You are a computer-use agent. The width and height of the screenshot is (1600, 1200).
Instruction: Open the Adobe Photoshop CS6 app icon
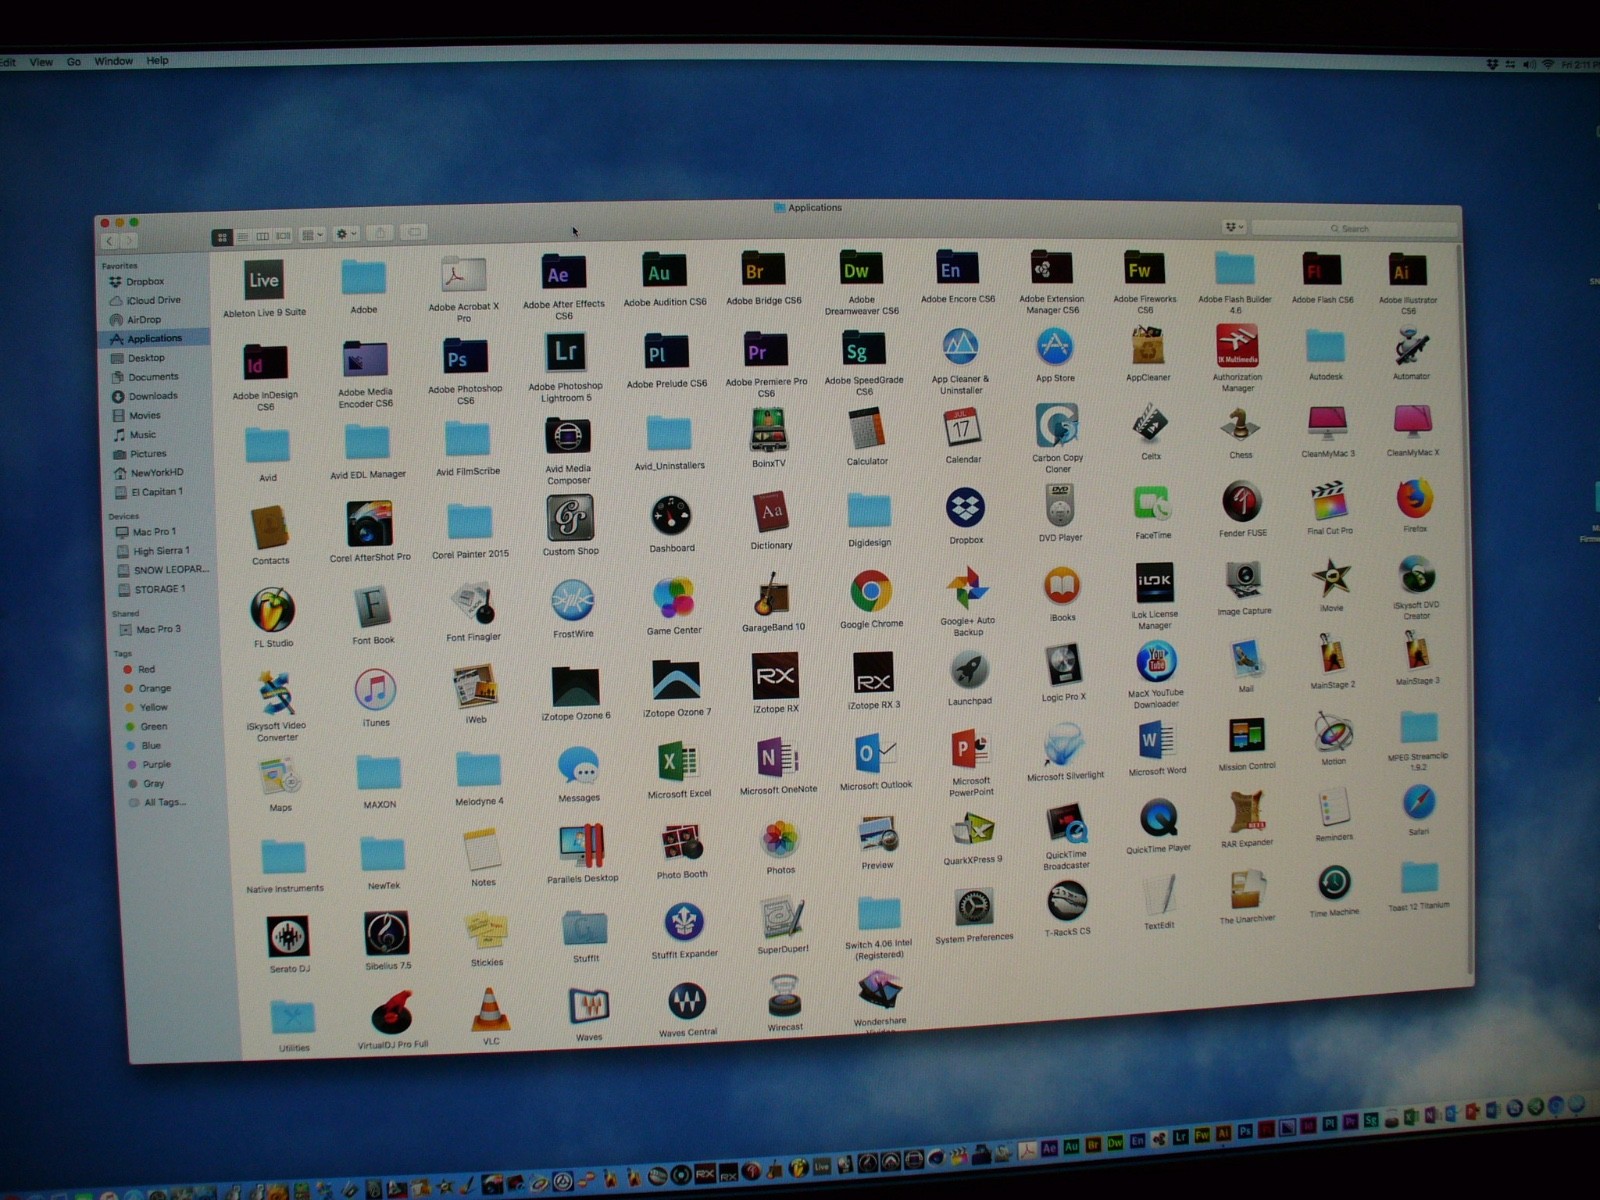point(465,359)
